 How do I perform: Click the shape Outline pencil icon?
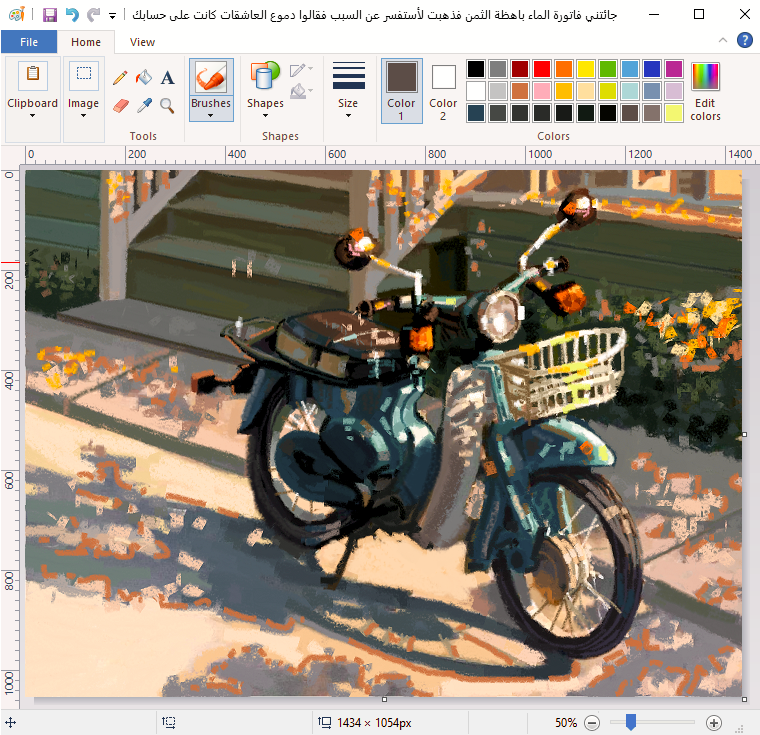(x=298, y=70)
